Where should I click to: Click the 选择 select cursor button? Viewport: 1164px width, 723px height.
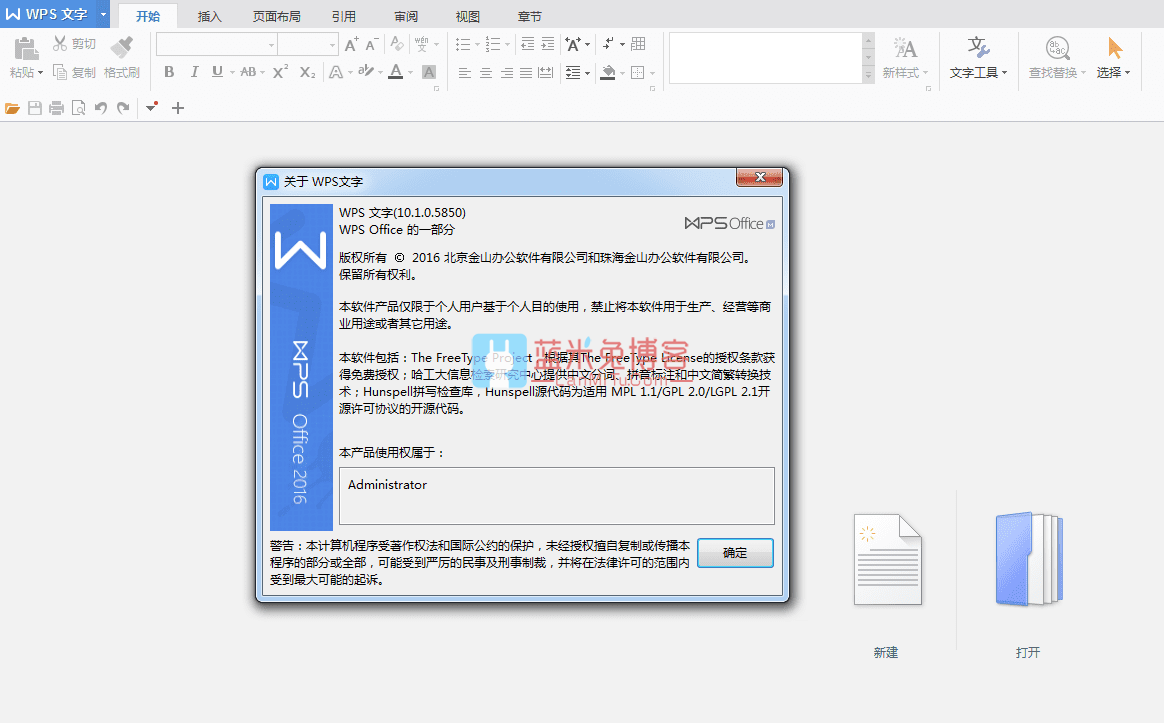point(1113,58)
